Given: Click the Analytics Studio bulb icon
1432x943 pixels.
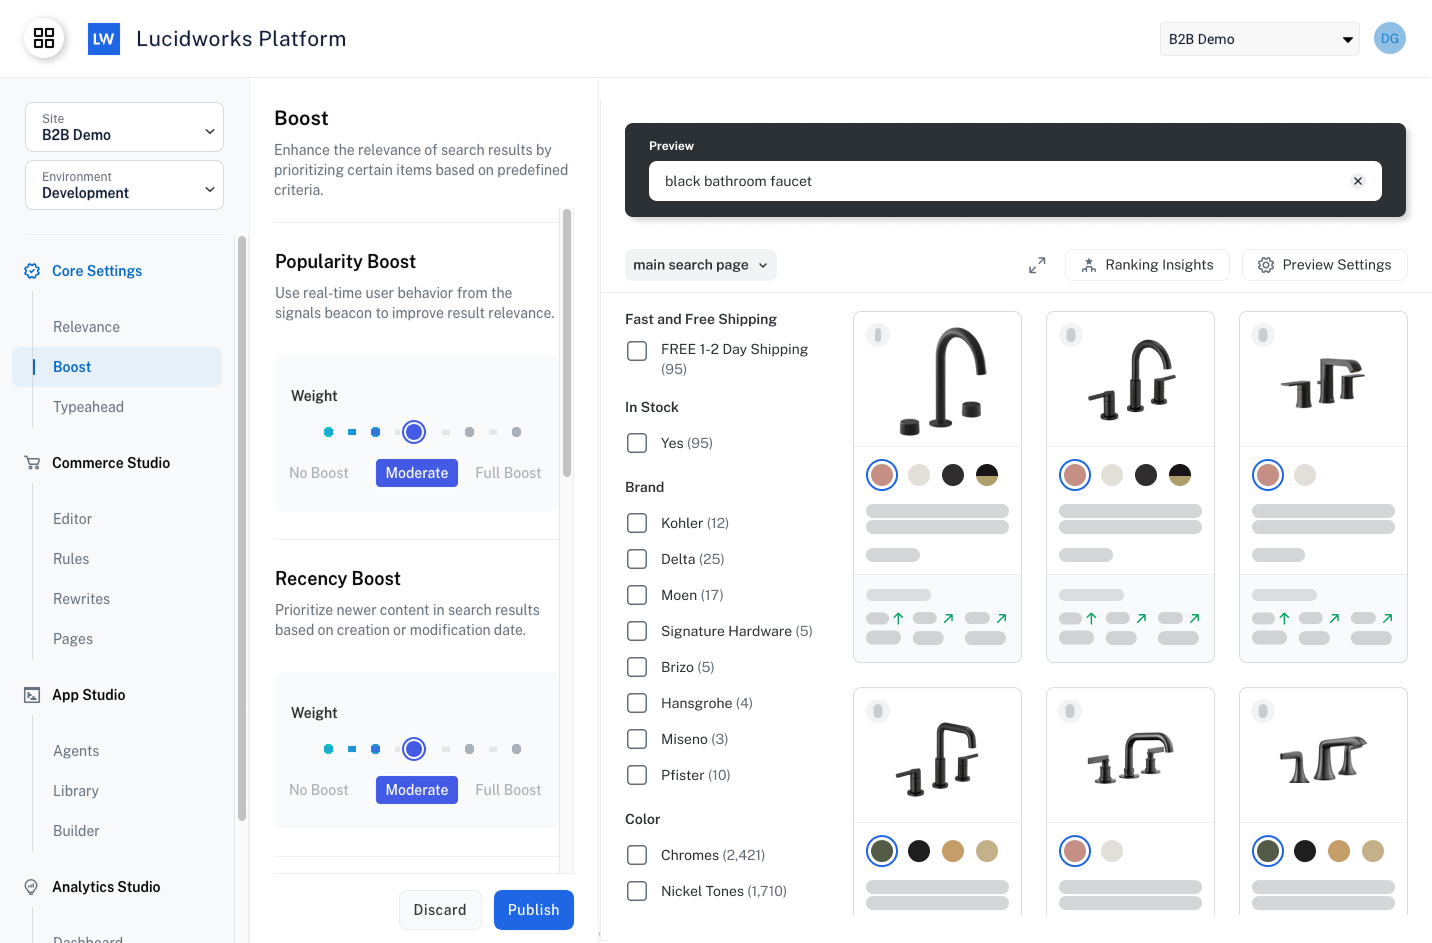Looking at the screenshot, I should (32, 887).
